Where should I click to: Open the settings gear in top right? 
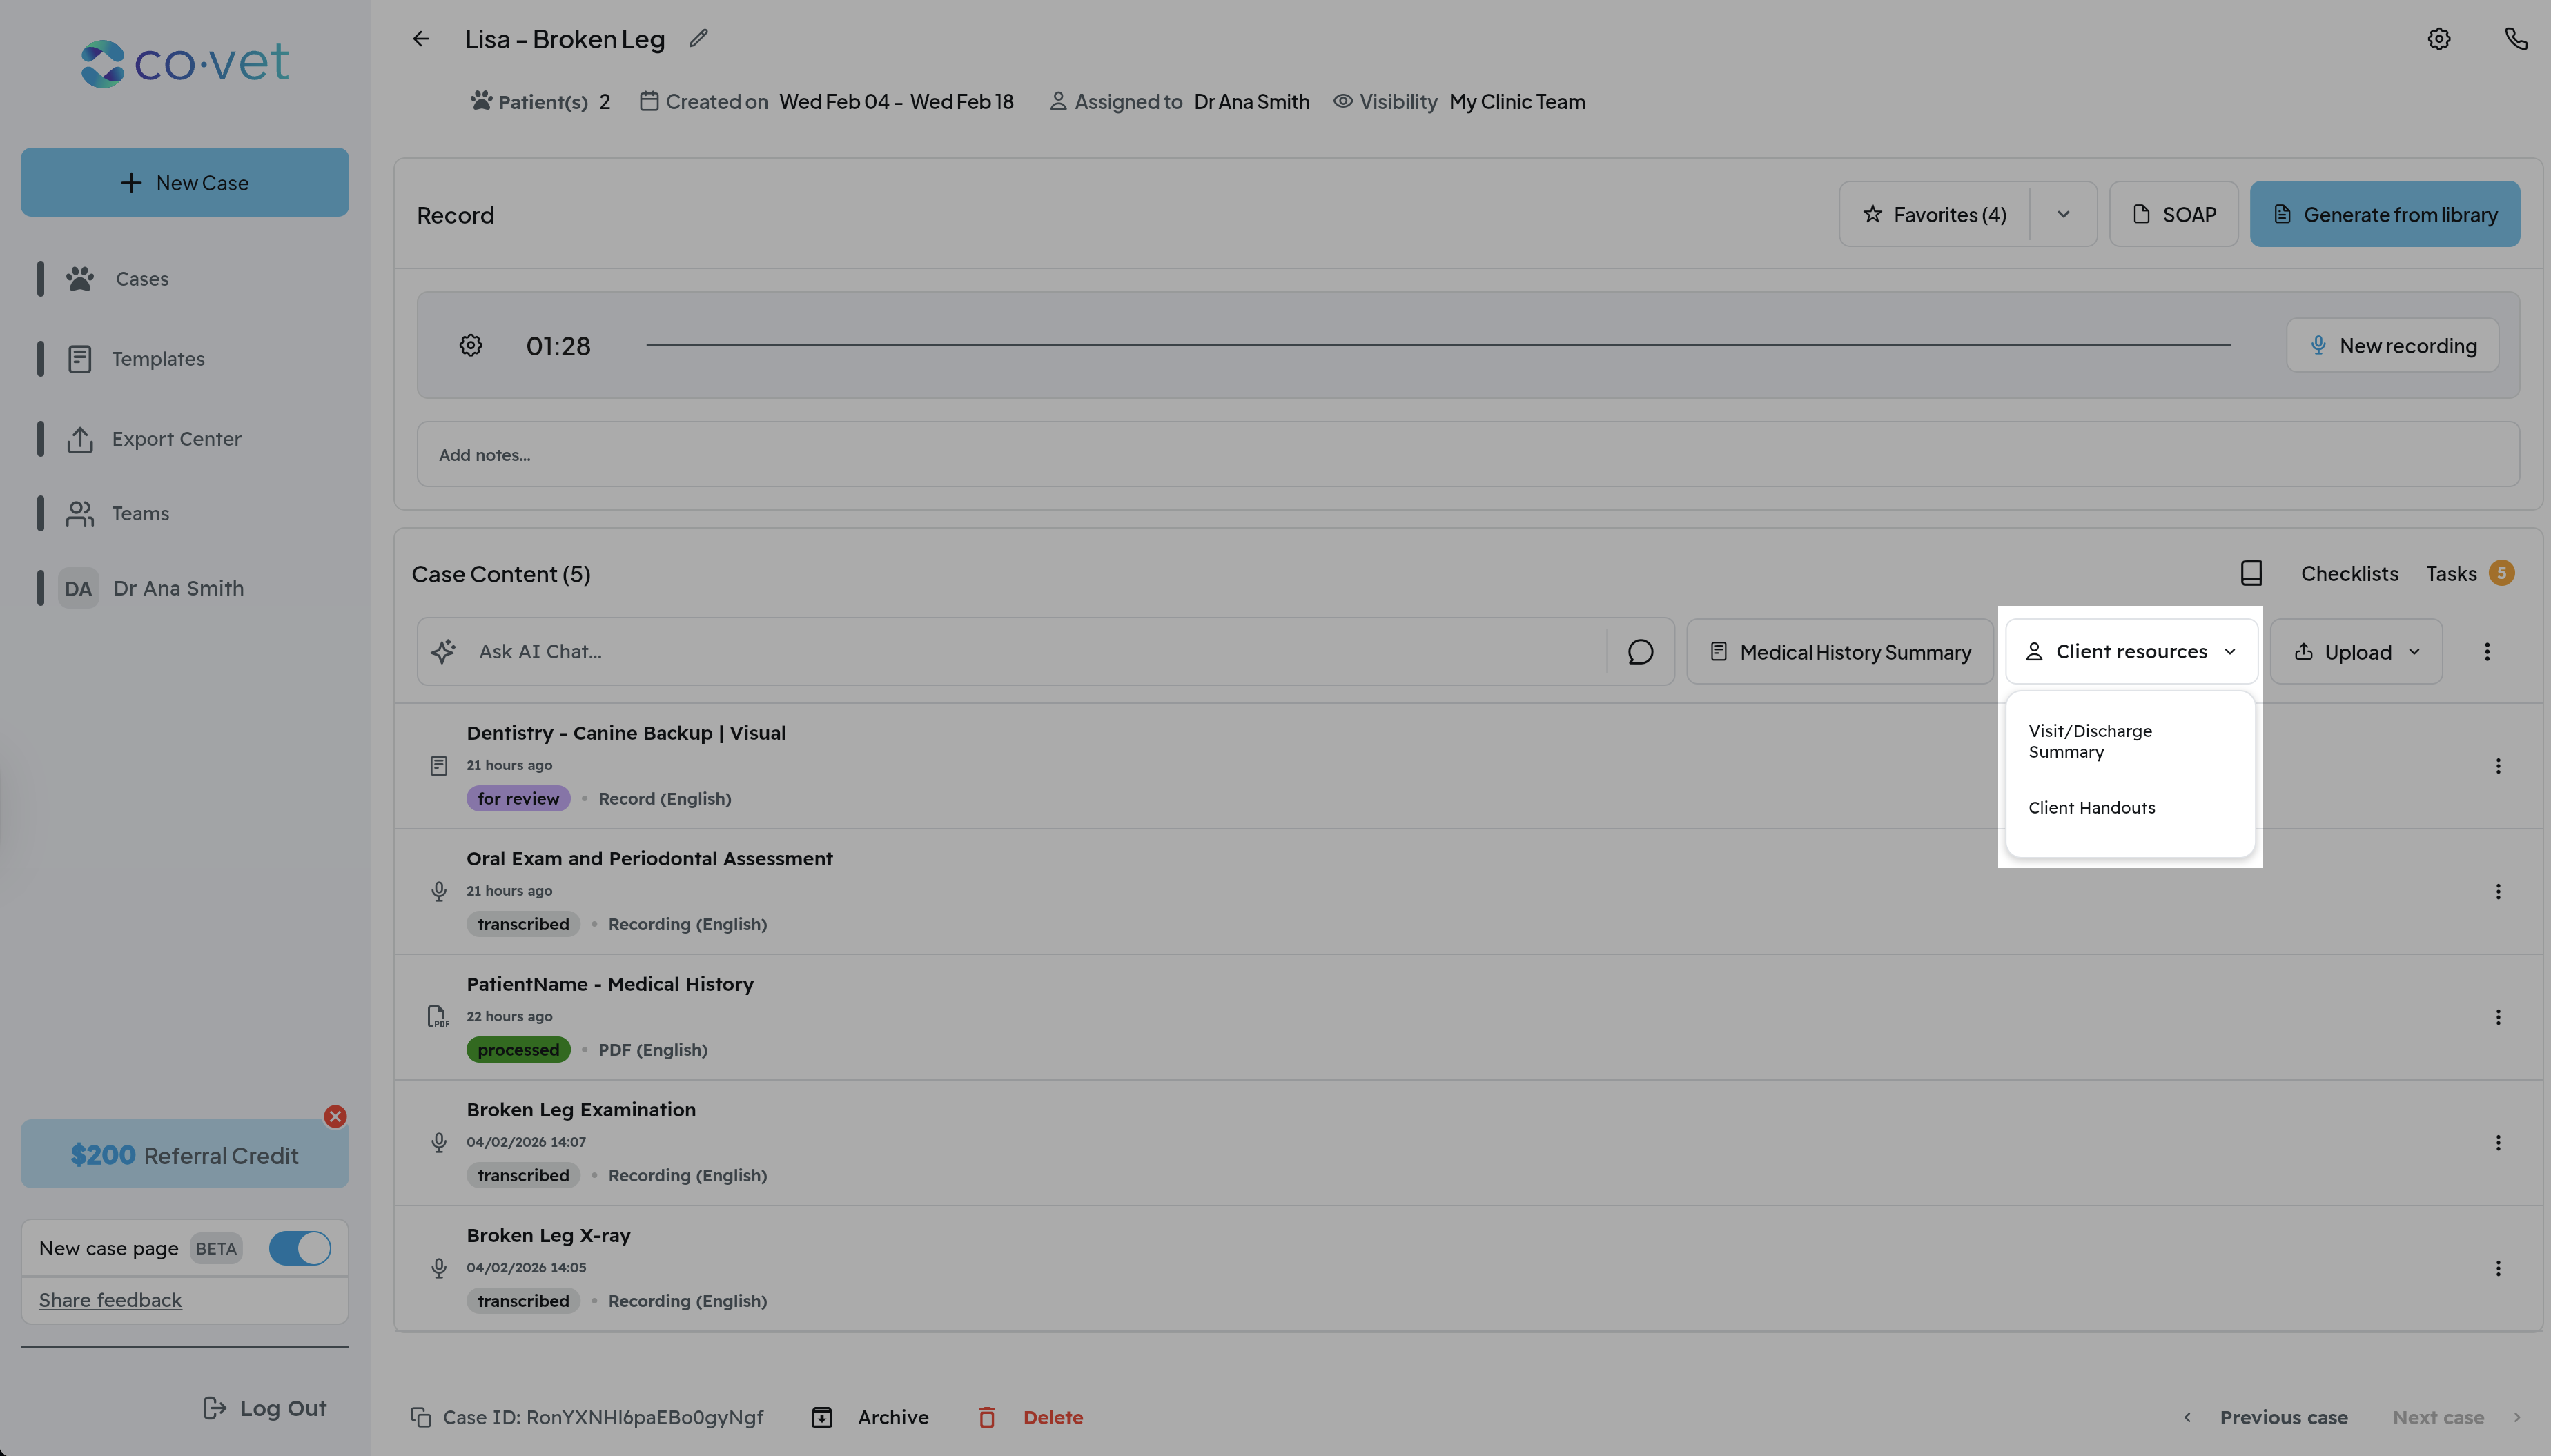click(x=2438, y=39)
